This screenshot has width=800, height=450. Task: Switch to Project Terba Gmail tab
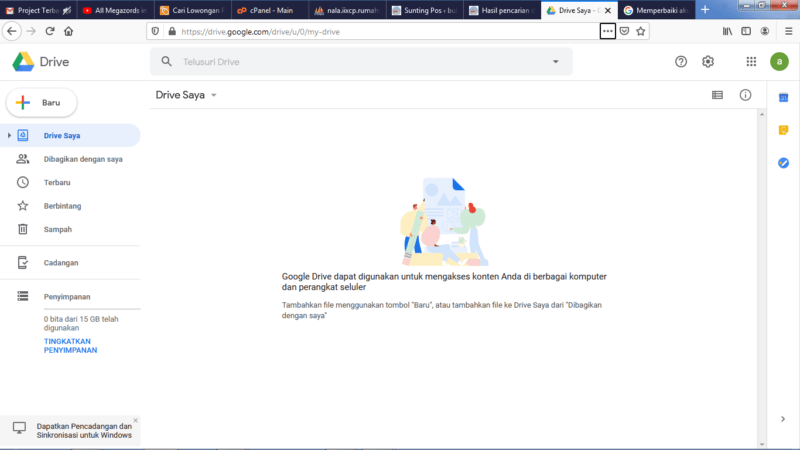tap(39, 10)
